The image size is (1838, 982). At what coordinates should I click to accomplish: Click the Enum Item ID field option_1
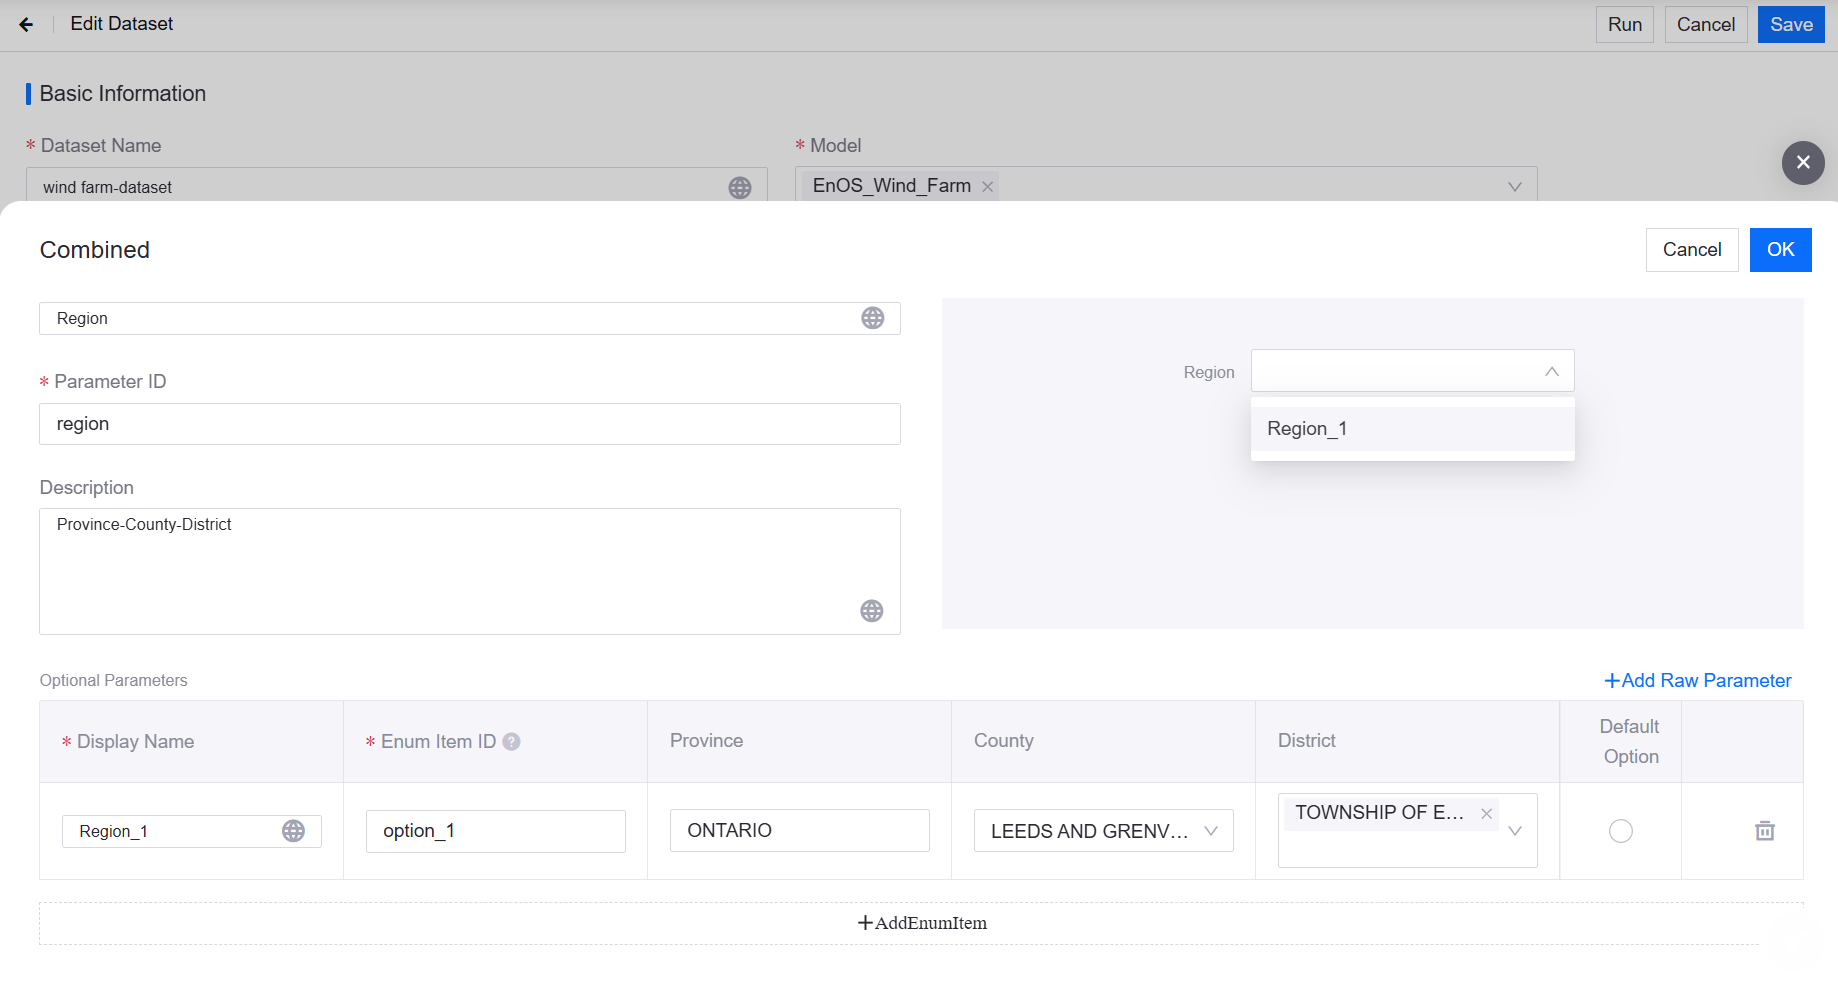496,831
